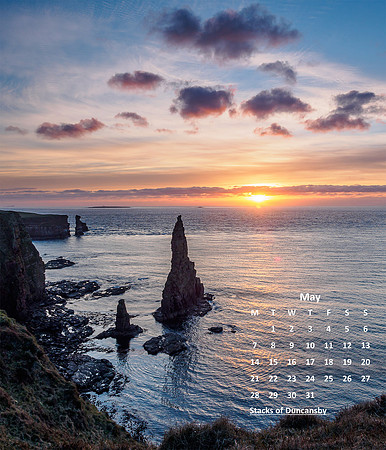Select date 6 in the calendar
This screenshot has width=386, height=450.
point(366,329)
